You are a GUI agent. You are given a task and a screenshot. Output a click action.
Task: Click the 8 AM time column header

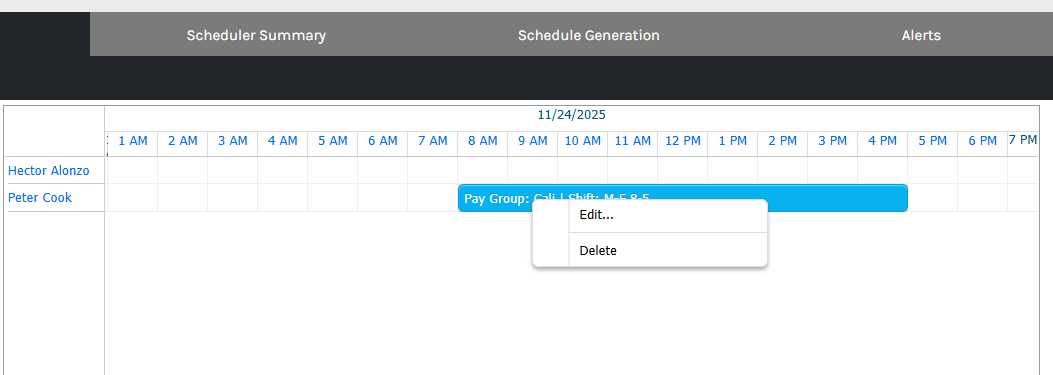[483, 141]
